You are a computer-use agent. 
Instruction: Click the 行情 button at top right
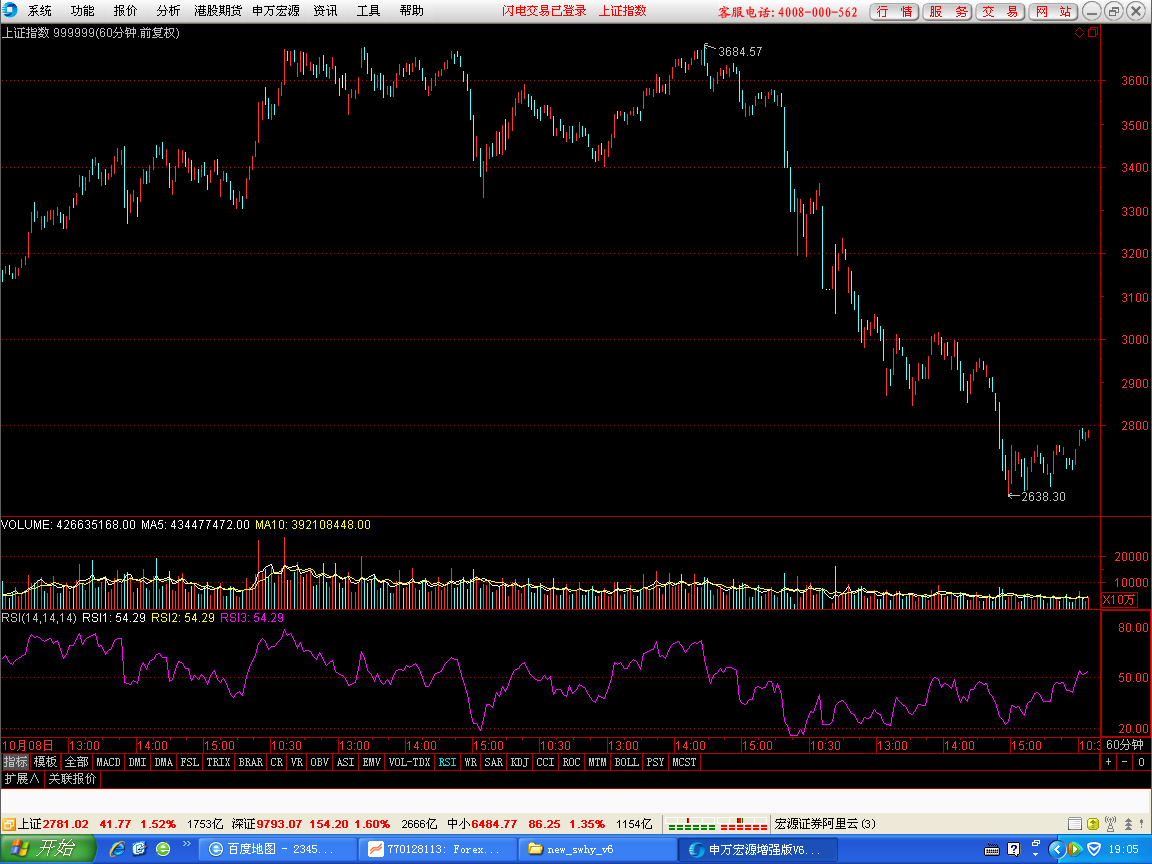click(x=894, y=12)
